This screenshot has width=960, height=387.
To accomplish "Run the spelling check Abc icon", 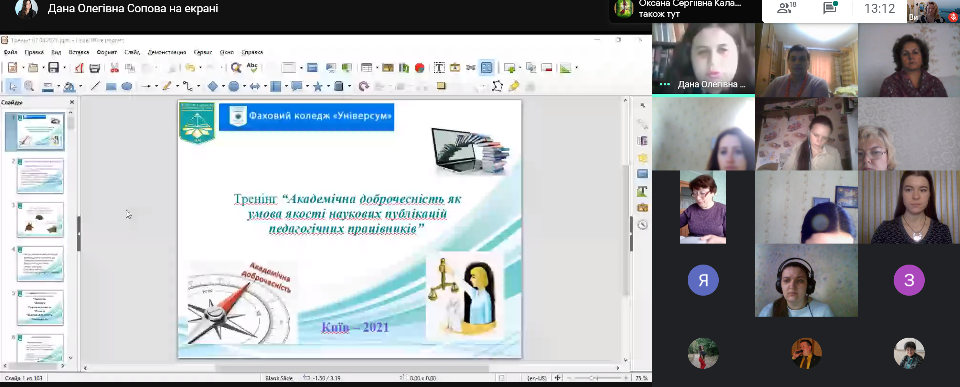I will click(252, 67).
